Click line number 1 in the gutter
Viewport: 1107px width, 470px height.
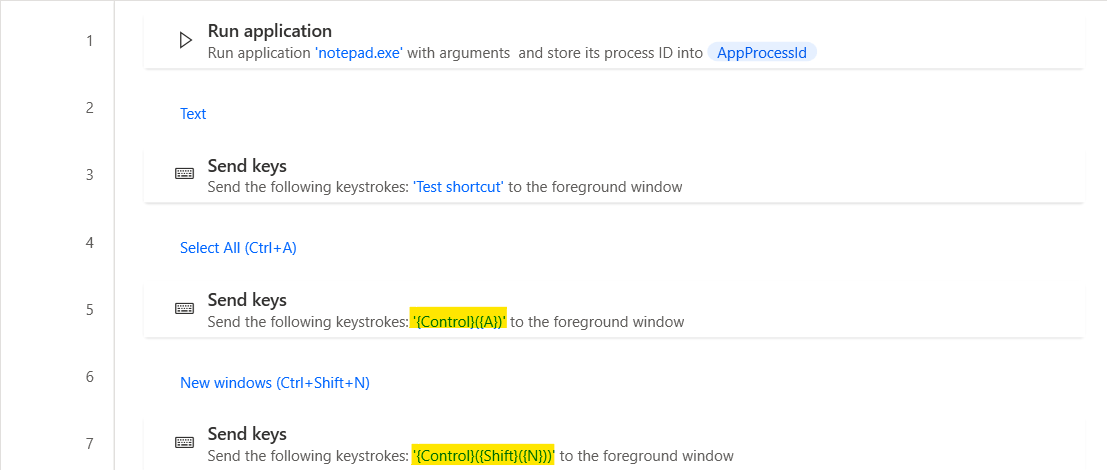tap(89, 41)
